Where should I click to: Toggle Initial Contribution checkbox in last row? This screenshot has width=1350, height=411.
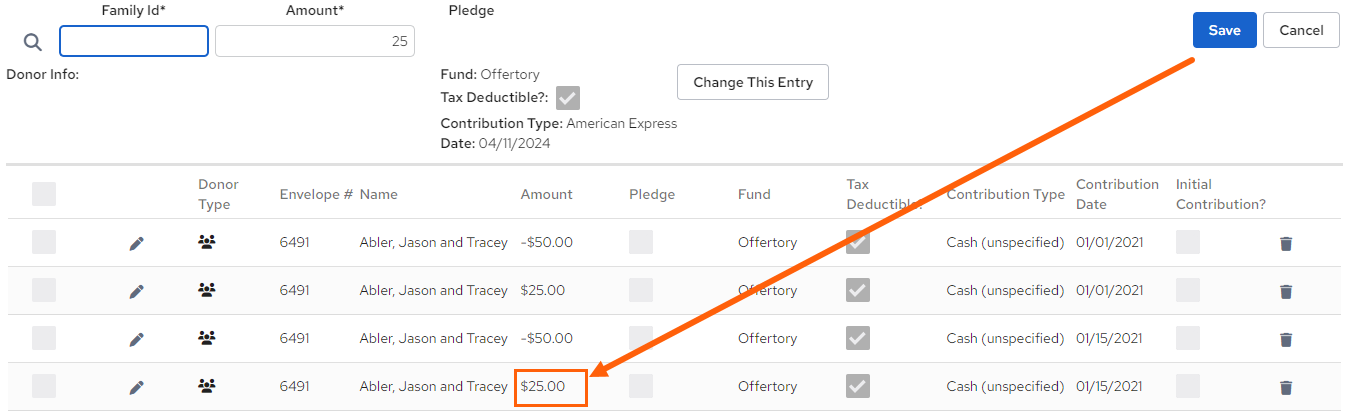[1188, 386]
